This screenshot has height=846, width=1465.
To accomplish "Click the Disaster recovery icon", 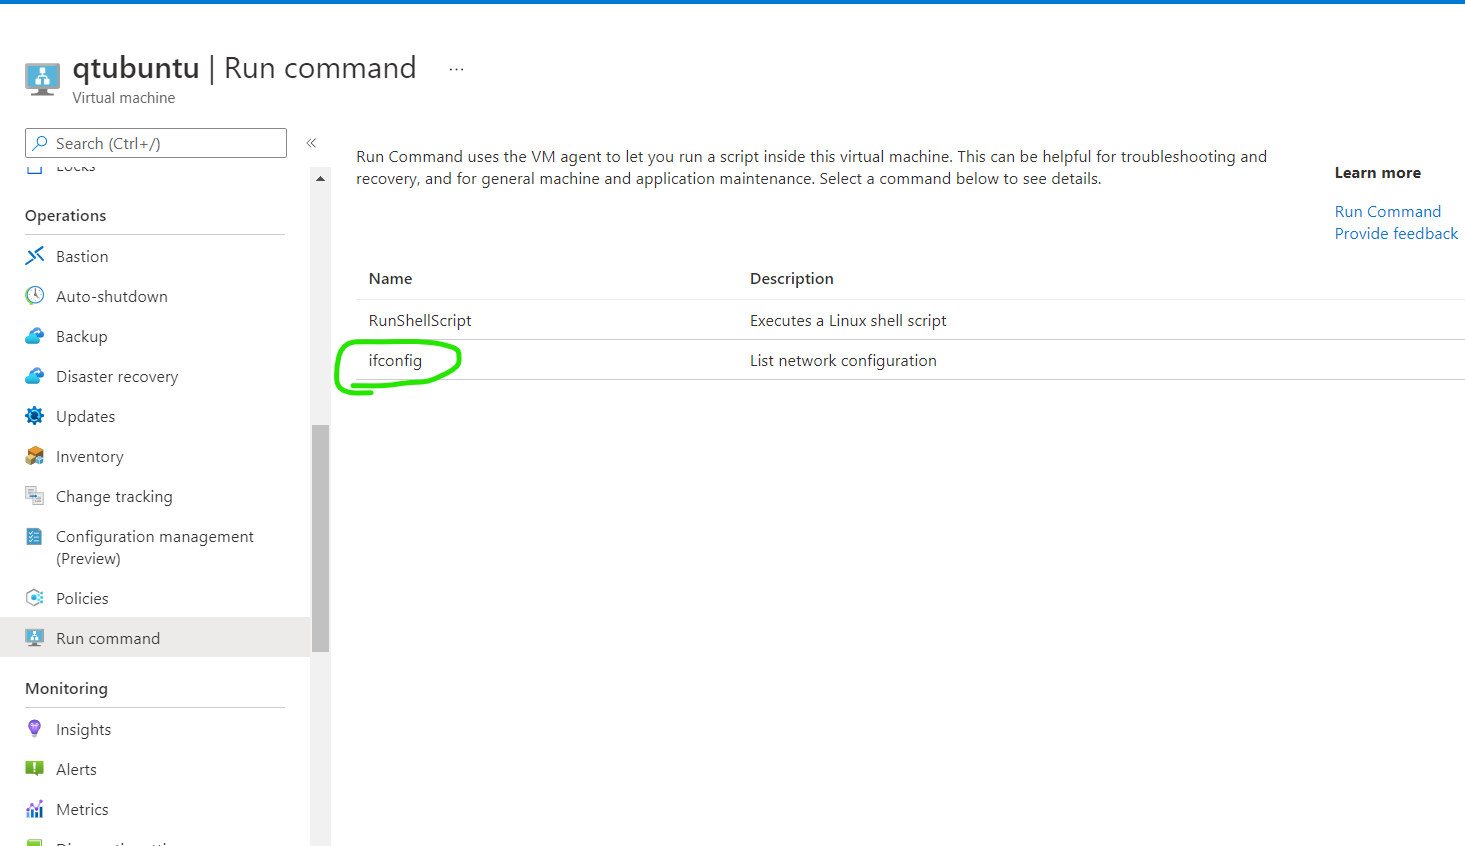I will [x=35, y=375].
